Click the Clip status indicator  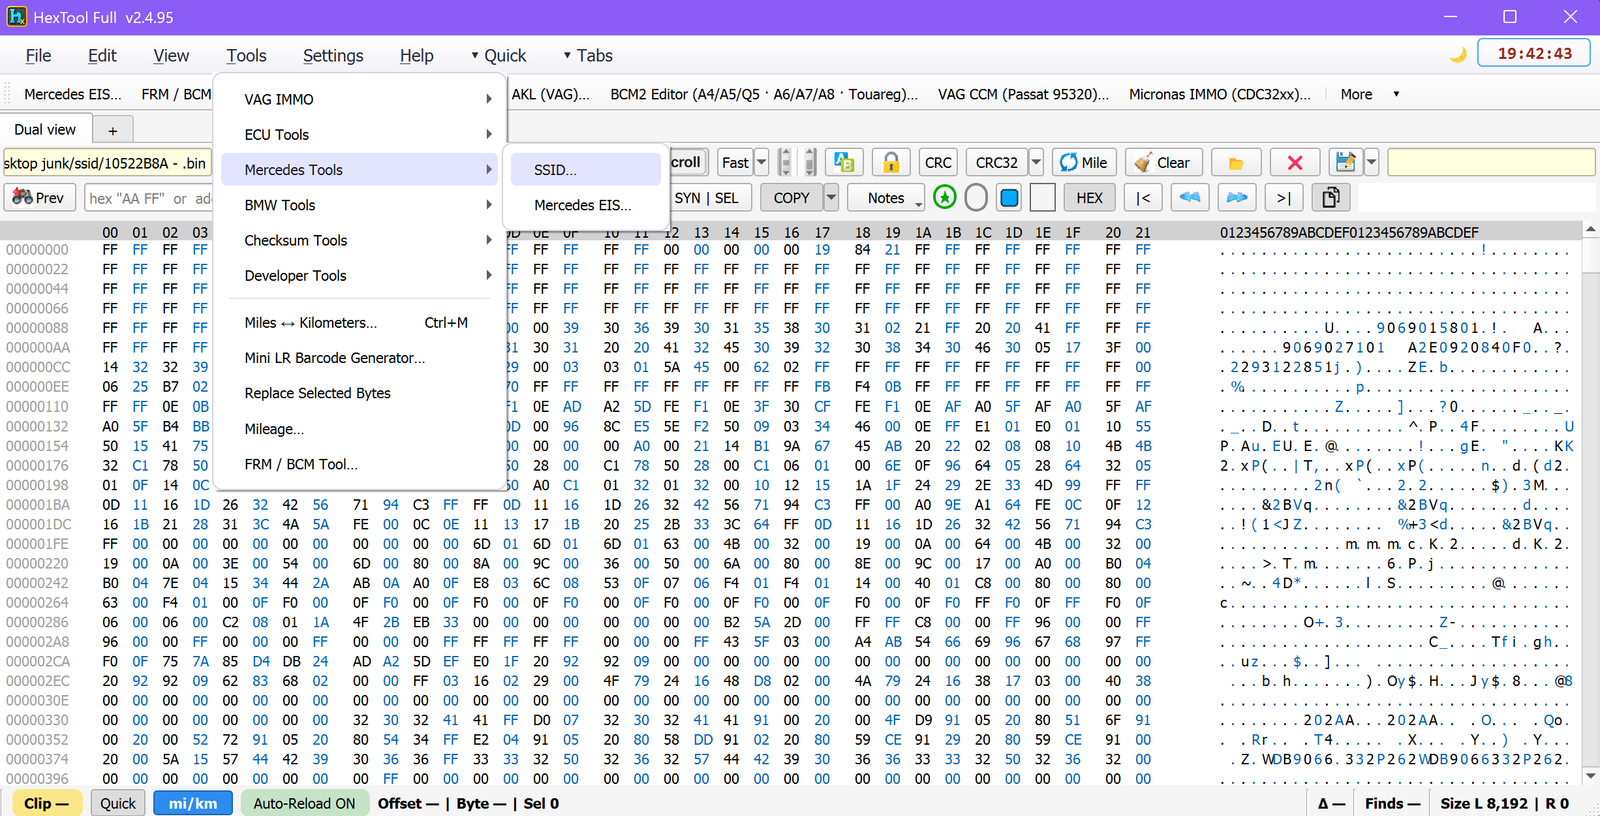tap(46, 803)
